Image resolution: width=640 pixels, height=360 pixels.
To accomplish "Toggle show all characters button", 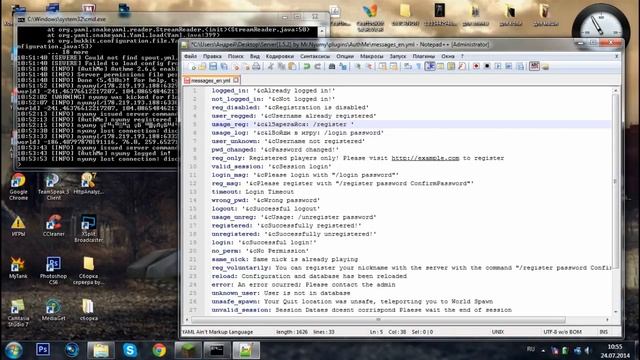I will click(x=418, y=66).
